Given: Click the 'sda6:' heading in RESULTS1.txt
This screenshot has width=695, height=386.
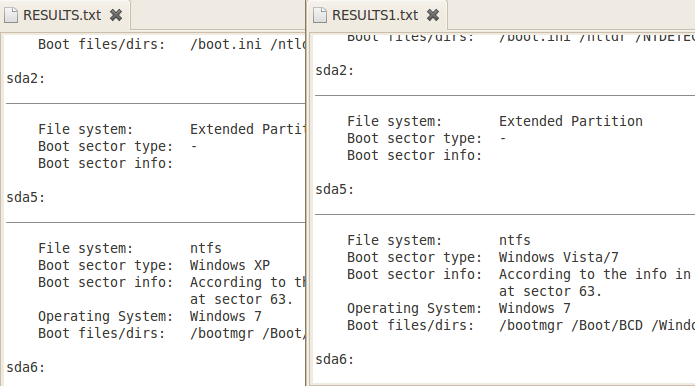Looking at the screenshot, I should pos(335,359).
